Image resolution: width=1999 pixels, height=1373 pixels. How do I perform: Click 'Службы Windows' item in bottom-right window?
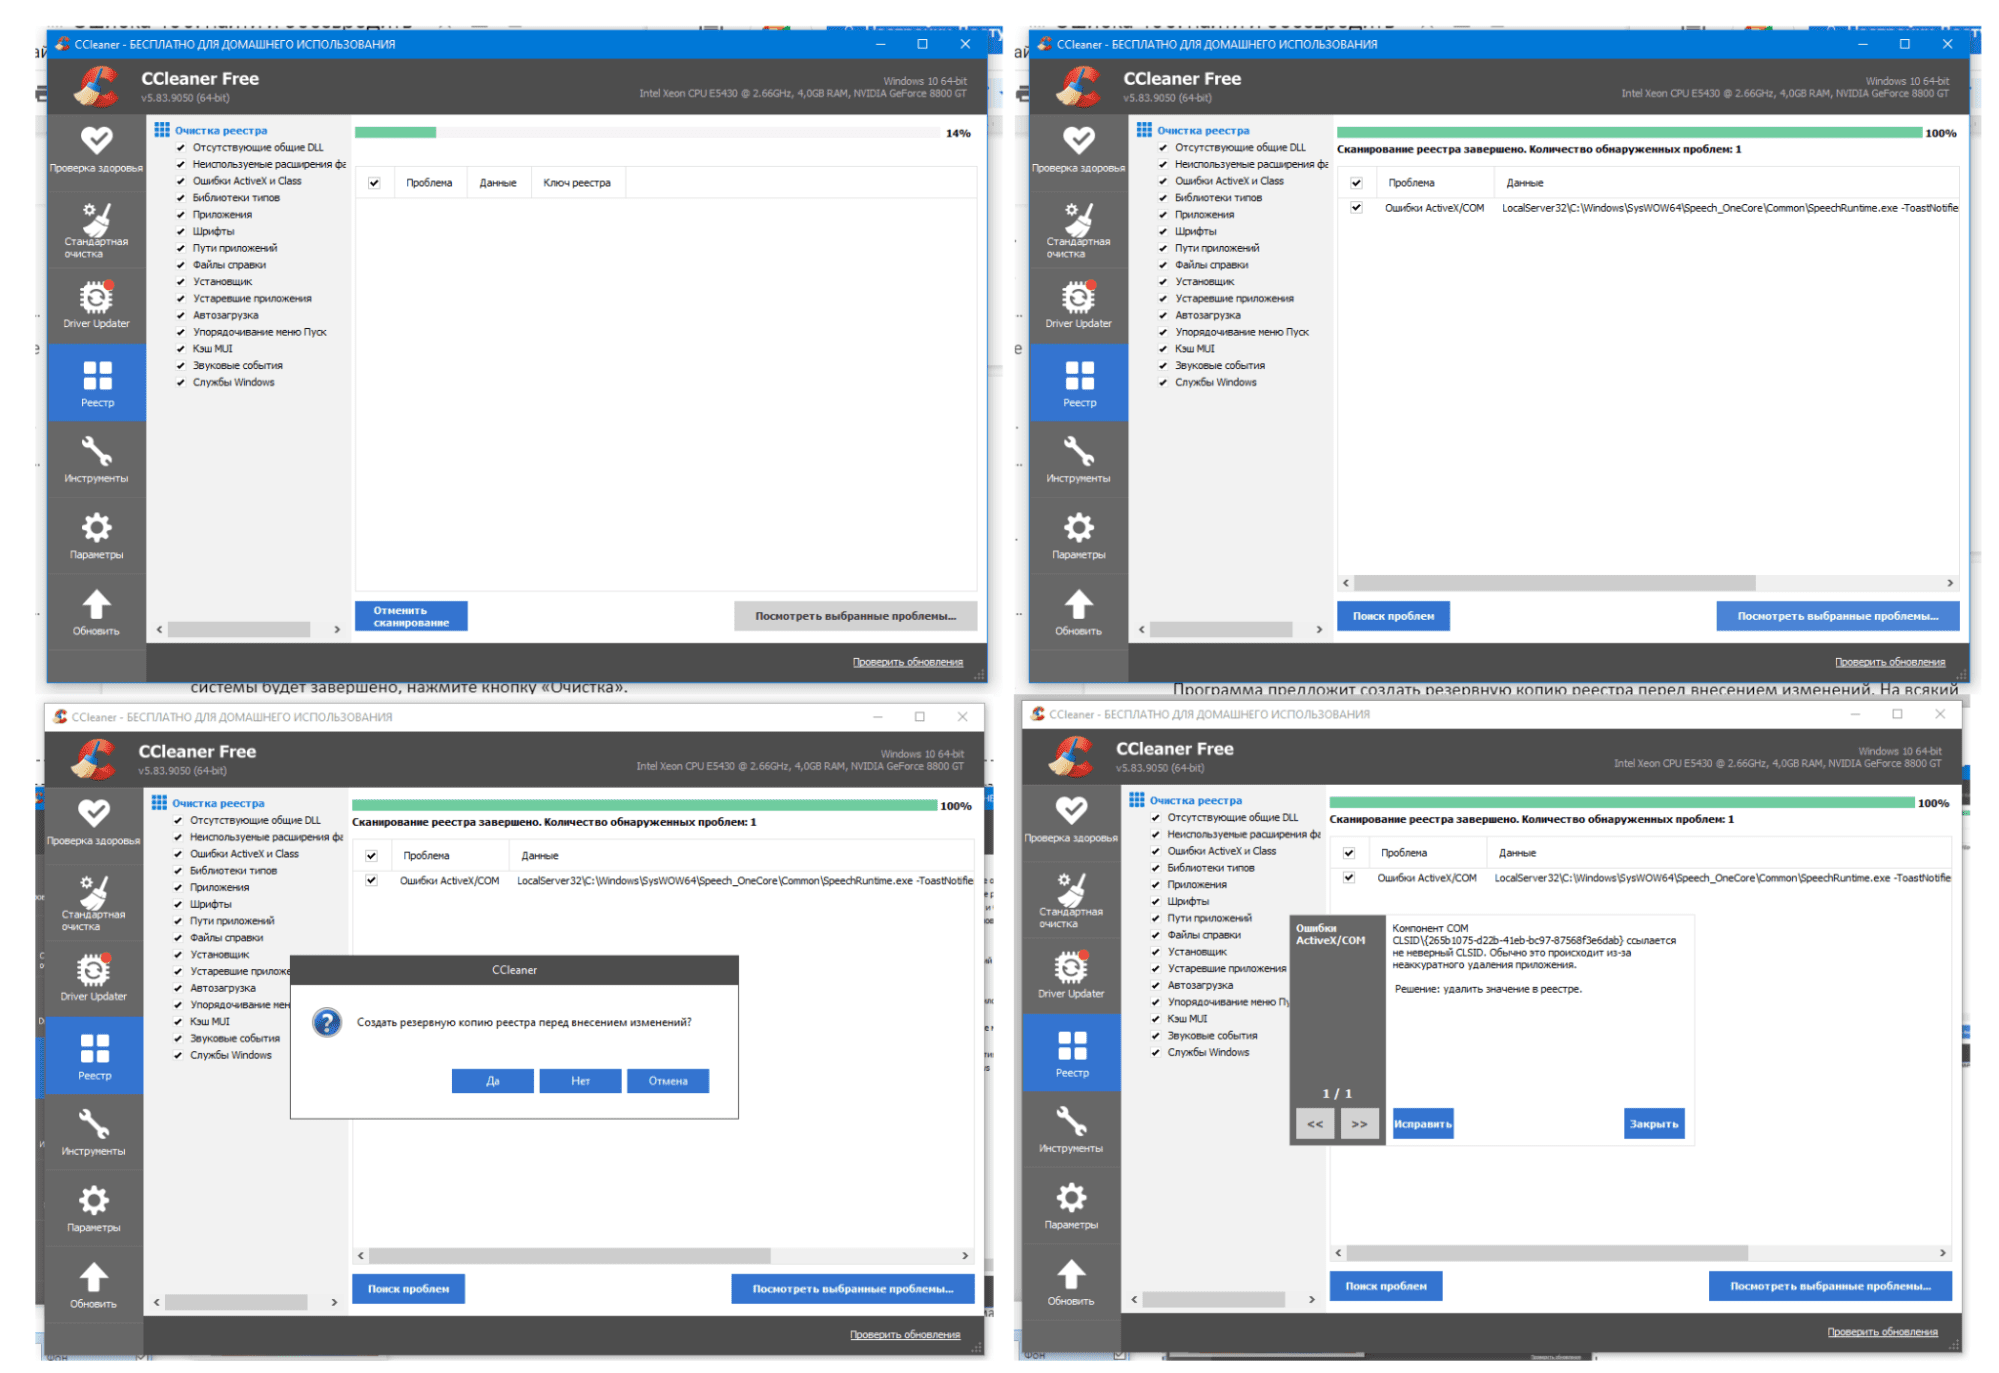click(1208, 1053)
